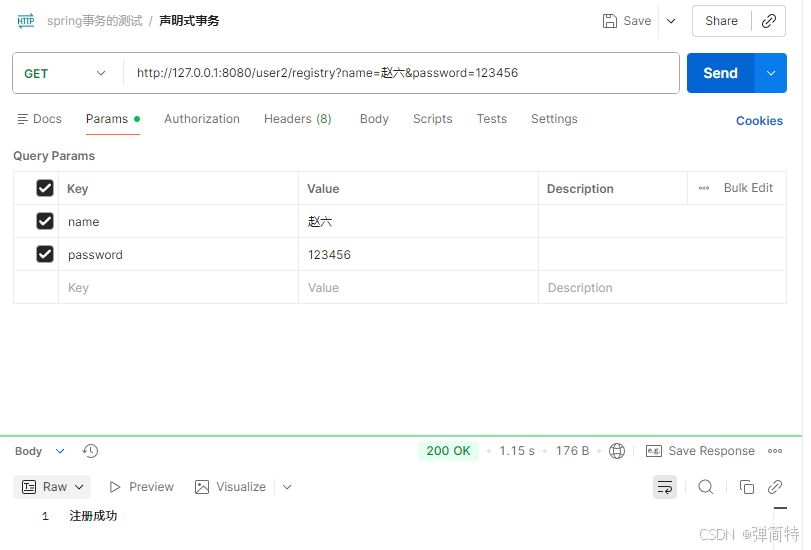
Task: Click the value cell 赵六
Action: [418, 221]
